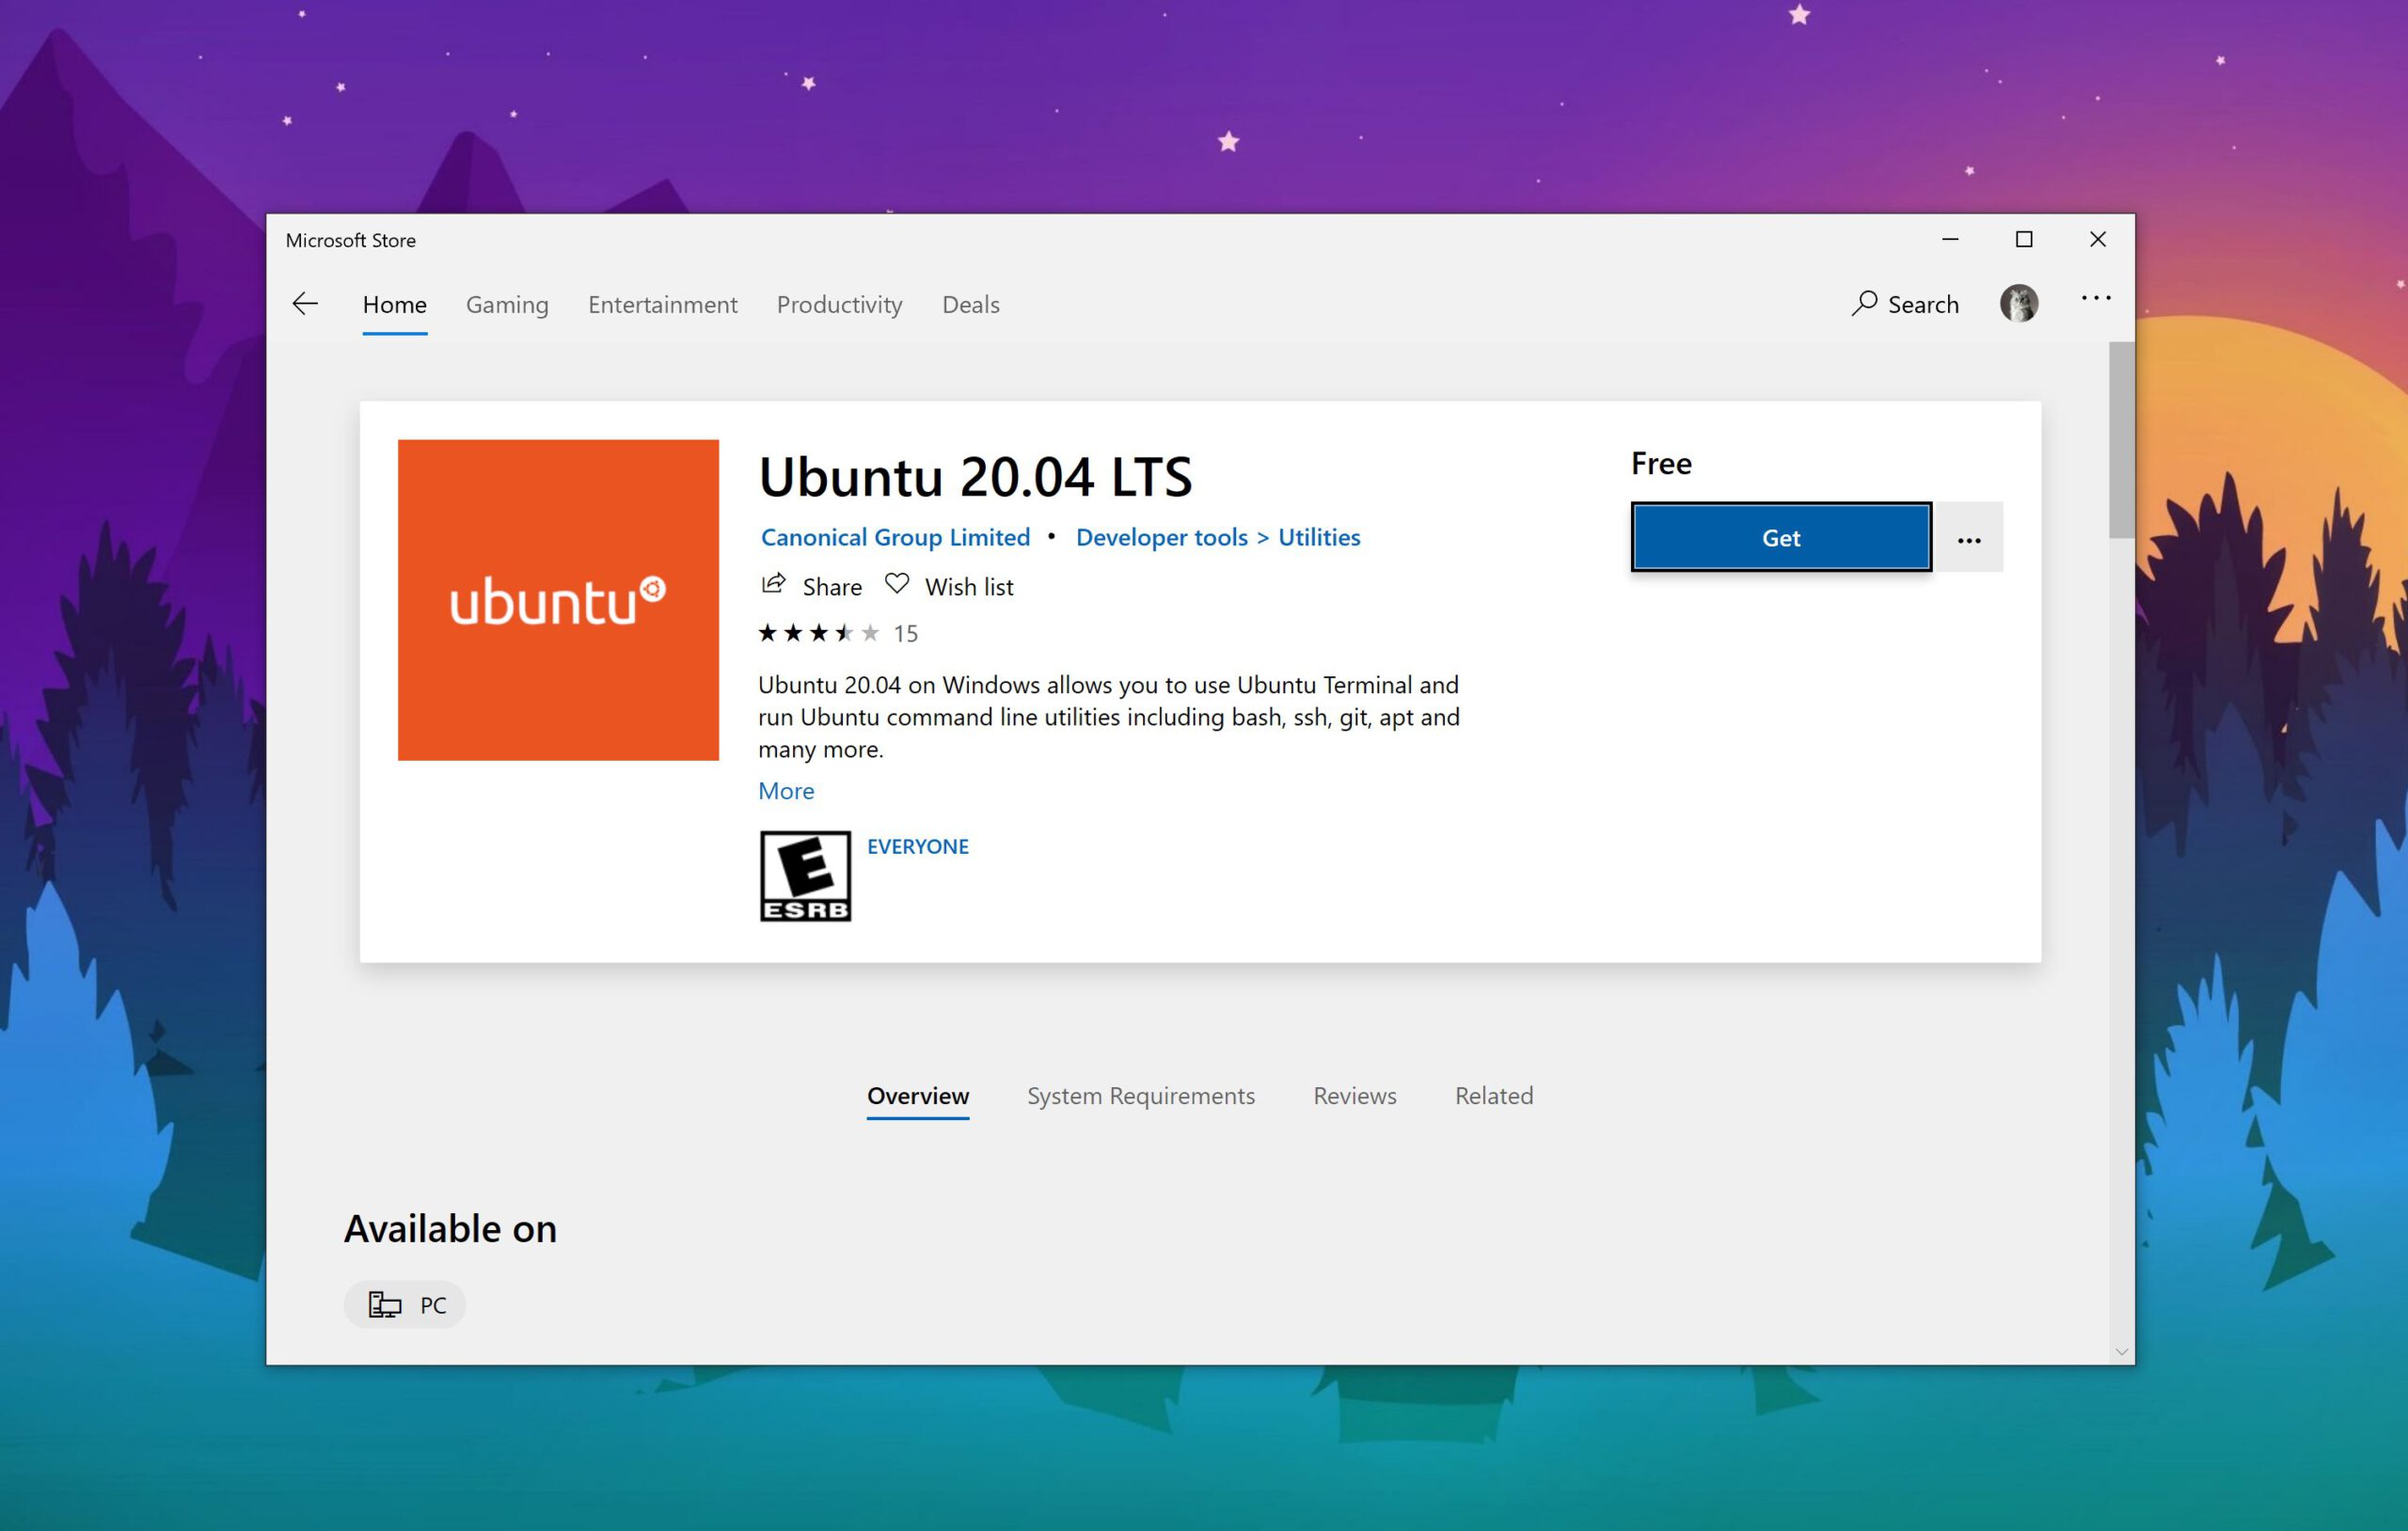Screen dimensions: 2408x1531
Task: Add Ubuntu 20.04 LTS to Wish list
Action: pyautogui.click(x=948, y=586)
